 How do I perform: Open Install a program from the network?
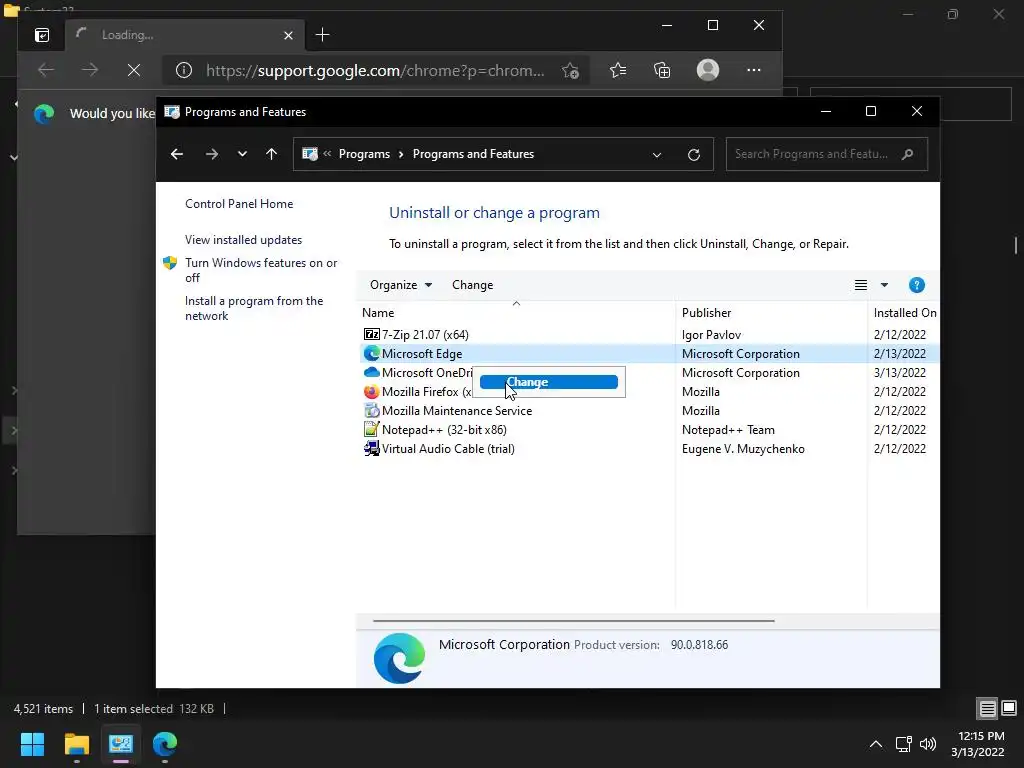tap(254, 308)
